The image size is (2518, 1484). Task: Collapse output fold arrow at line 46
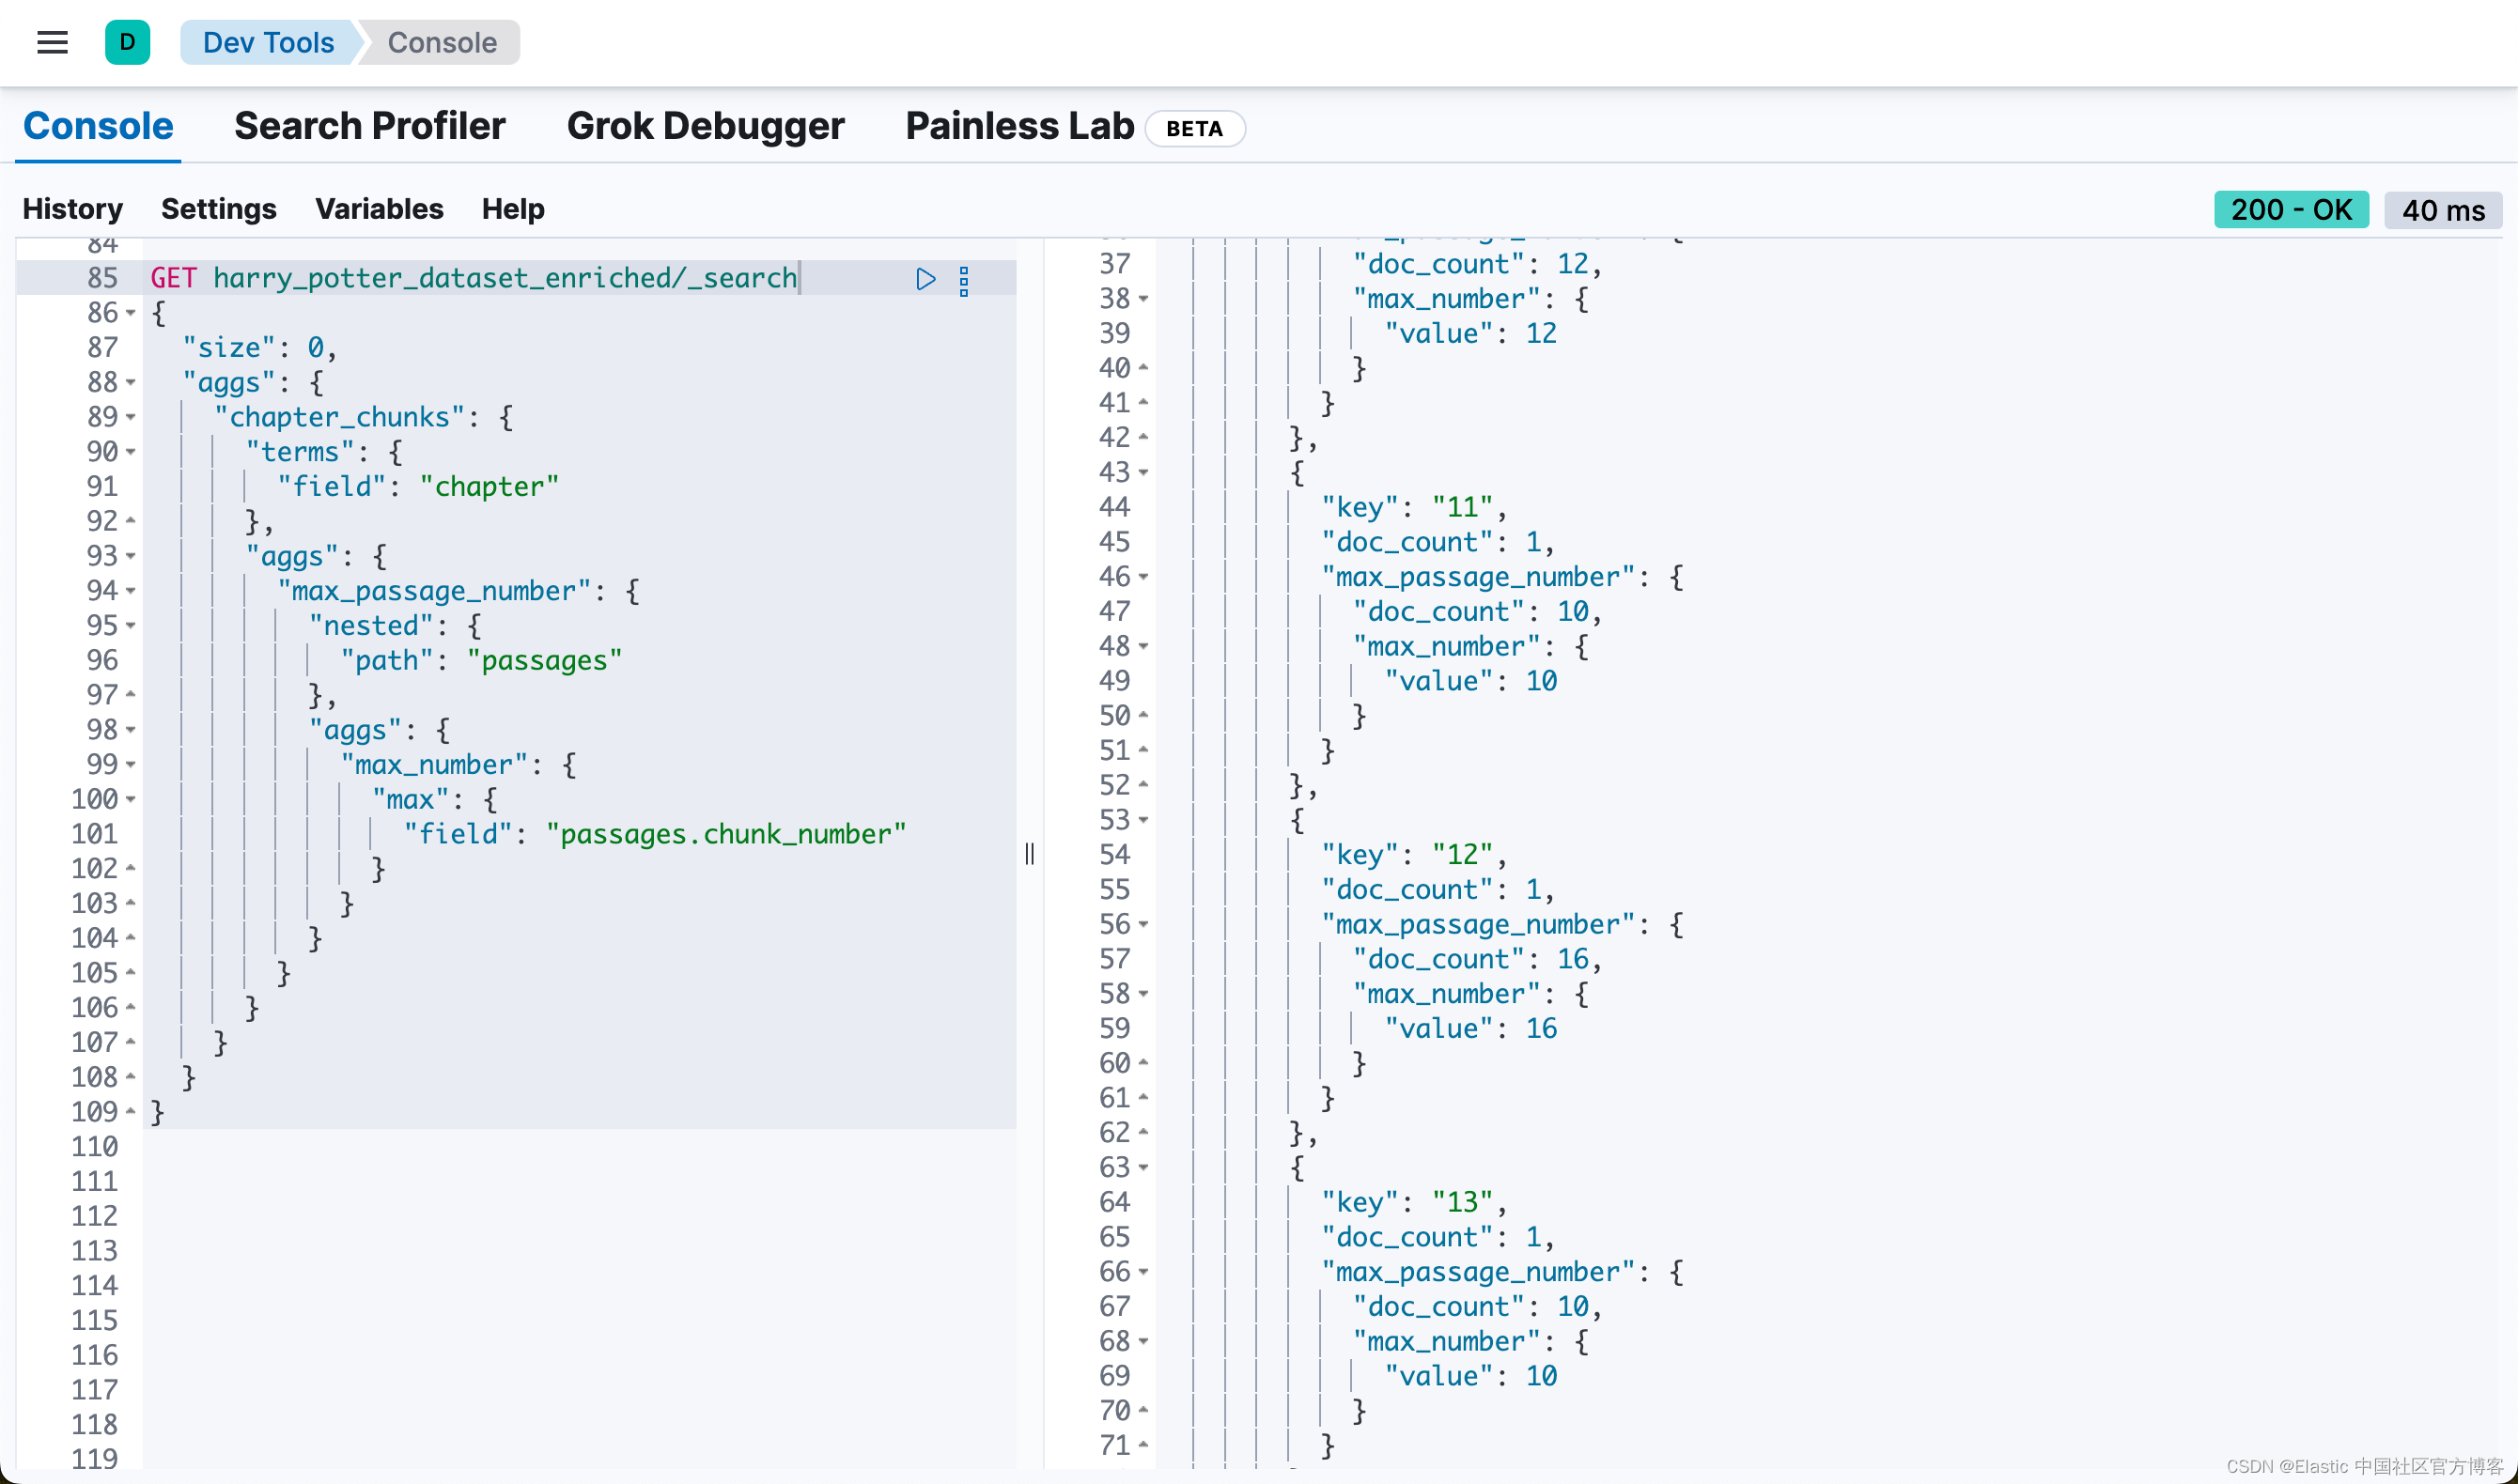(1143, 577)
